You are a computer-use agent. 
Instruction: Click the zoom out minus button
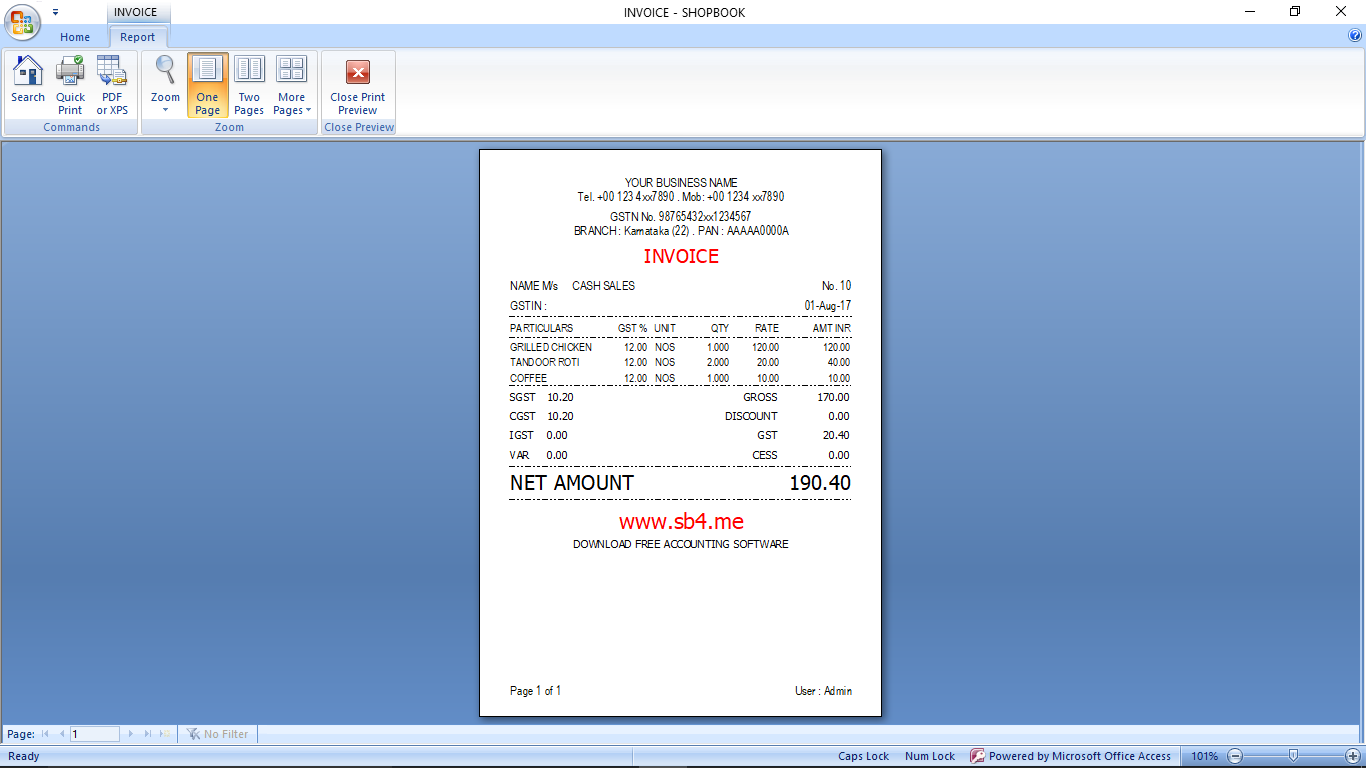[x=1235, y=756]
